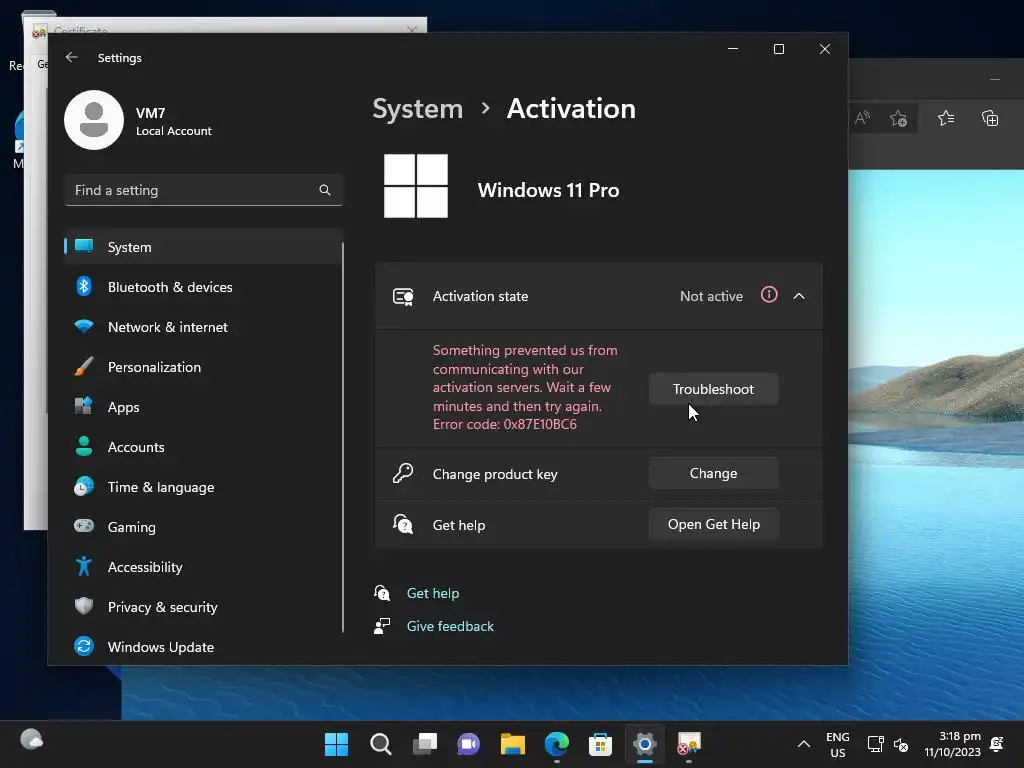Open Network & internet settings
1024x768 pixels.
203,327
